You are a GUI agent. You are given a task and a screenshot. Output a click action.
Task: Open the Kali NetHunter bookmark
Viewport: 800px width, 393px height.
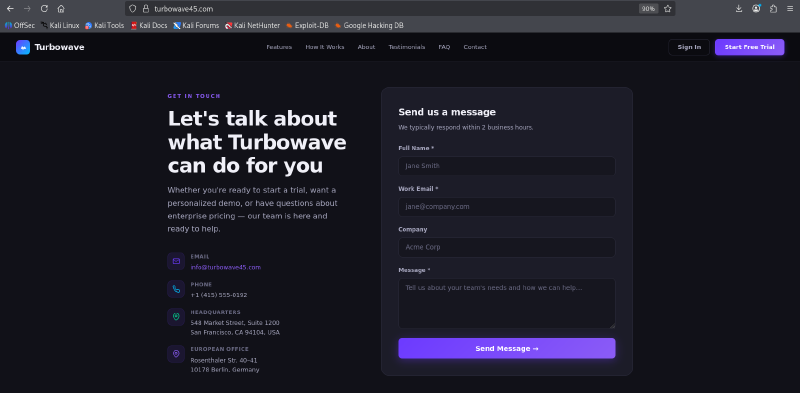coord(253,25)
